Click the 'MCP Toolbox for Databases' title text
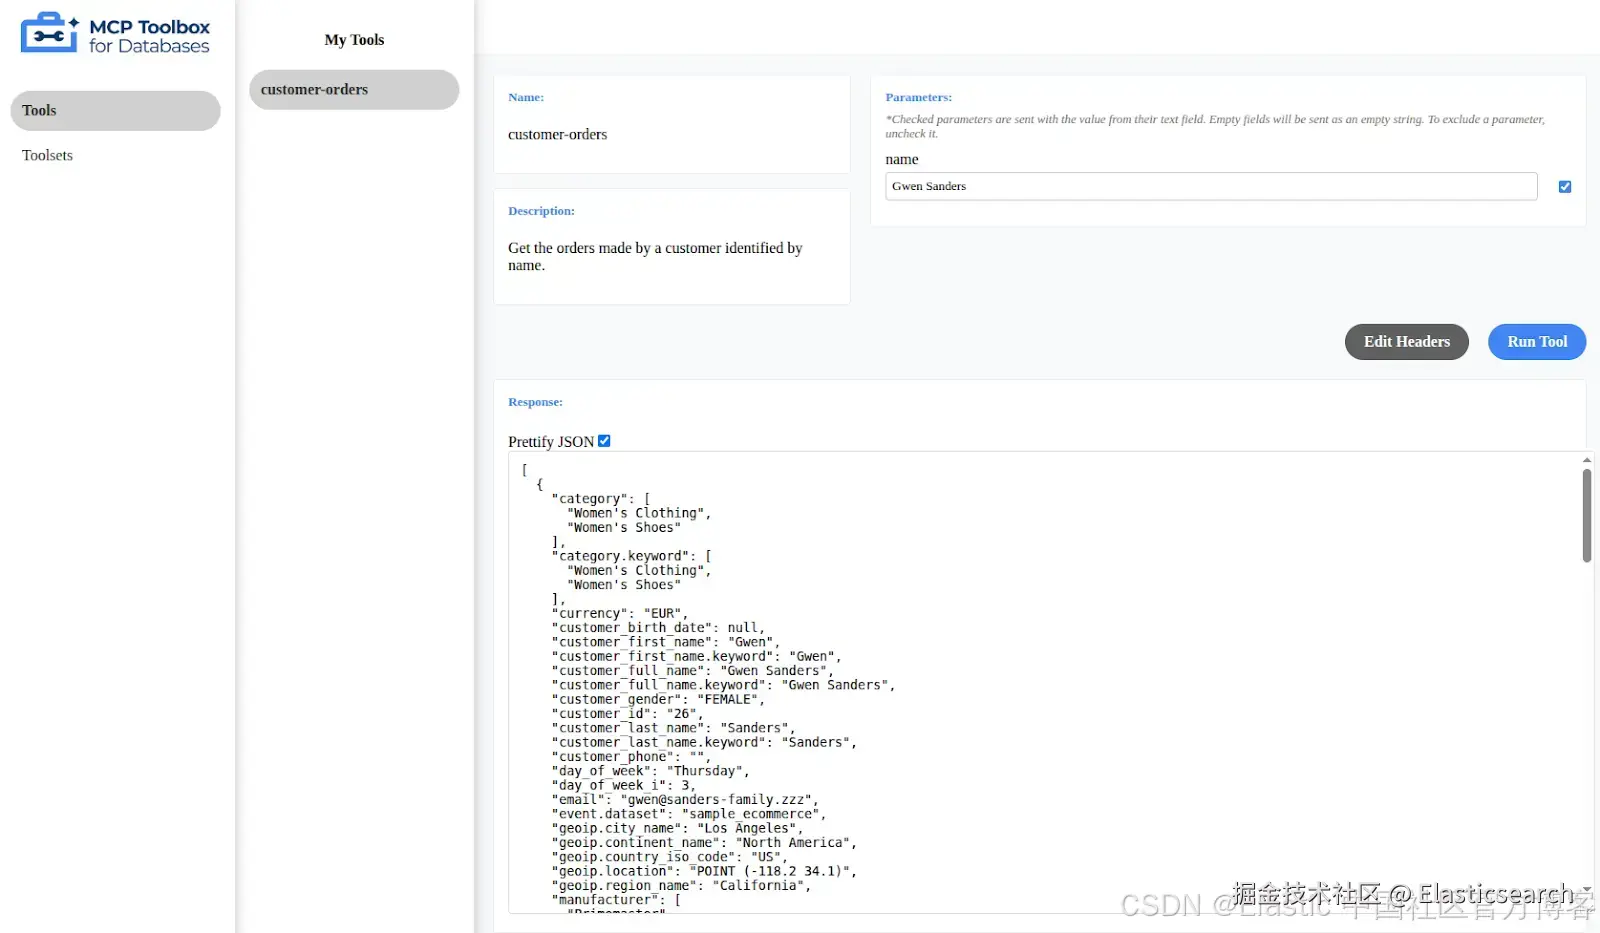This screenshot has height=933, width=1600. point(149,36)
